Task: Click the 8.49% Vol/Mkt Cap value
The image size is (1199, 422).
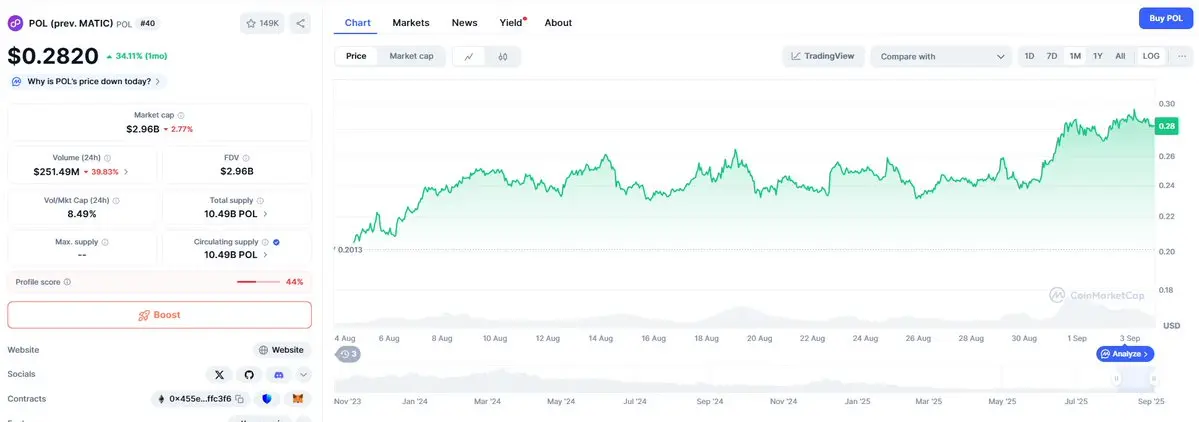Action: pos(82,214)
